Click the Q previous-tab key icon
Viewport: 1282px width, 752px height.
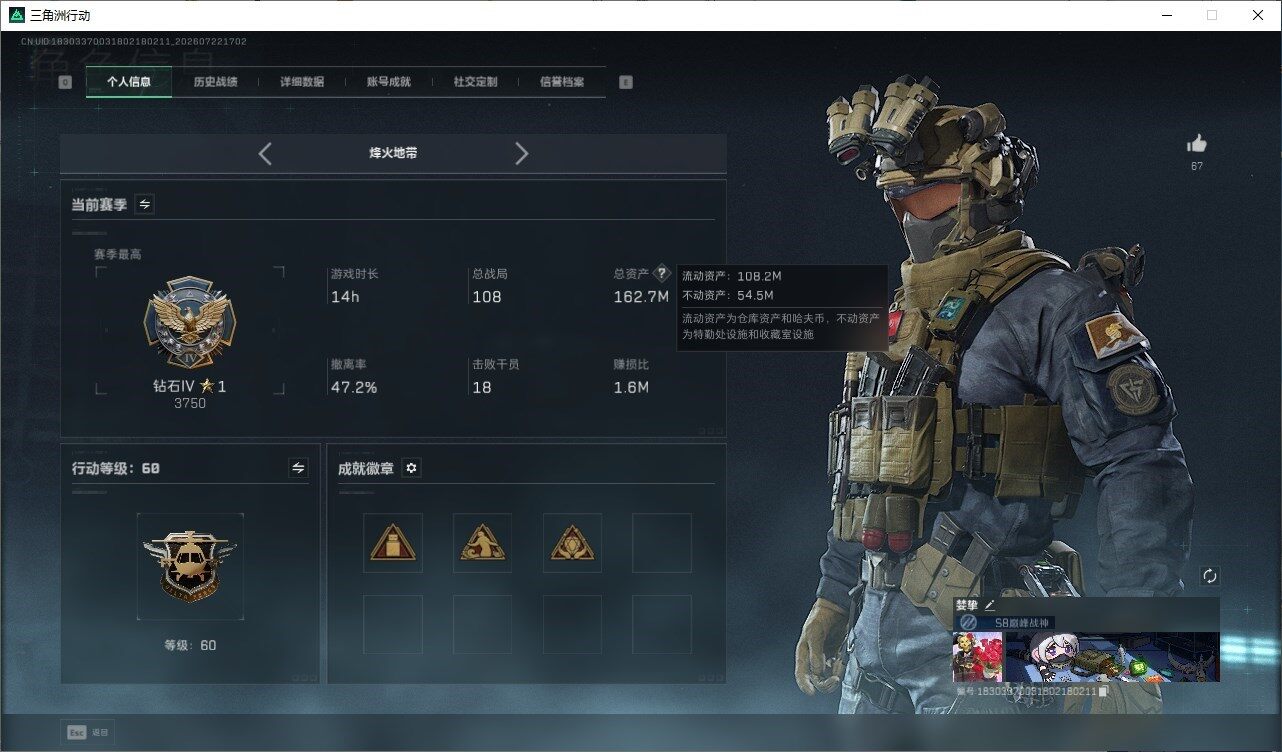click(x=65, y=82)
